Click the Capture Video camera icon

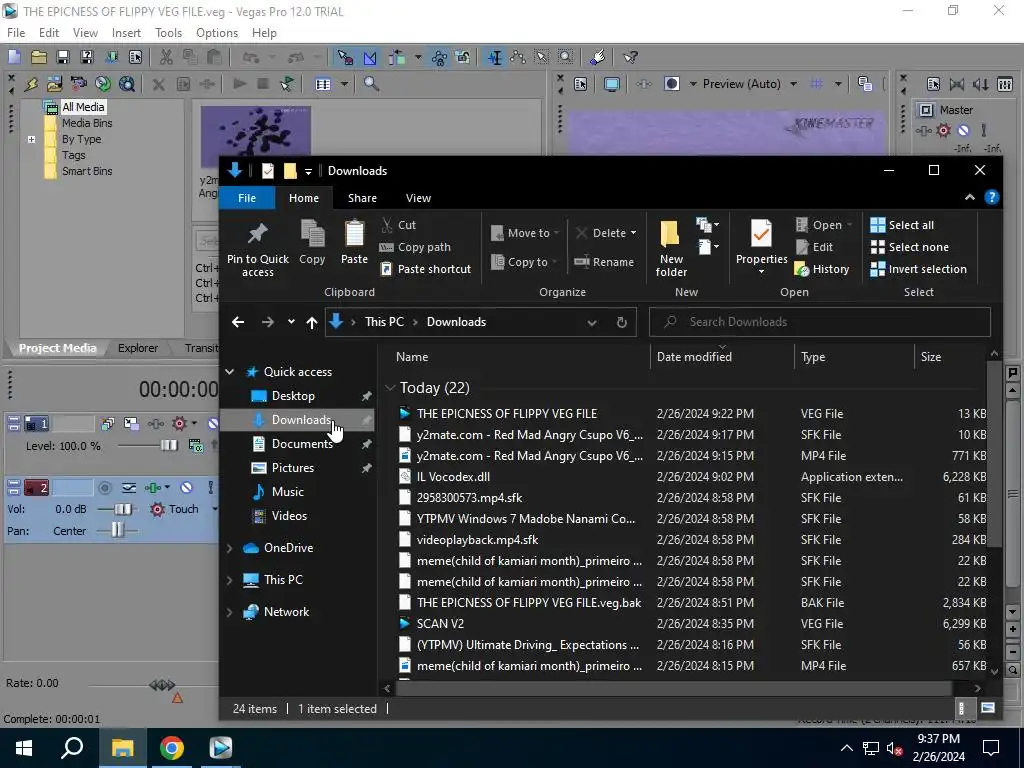coord(78,84)
